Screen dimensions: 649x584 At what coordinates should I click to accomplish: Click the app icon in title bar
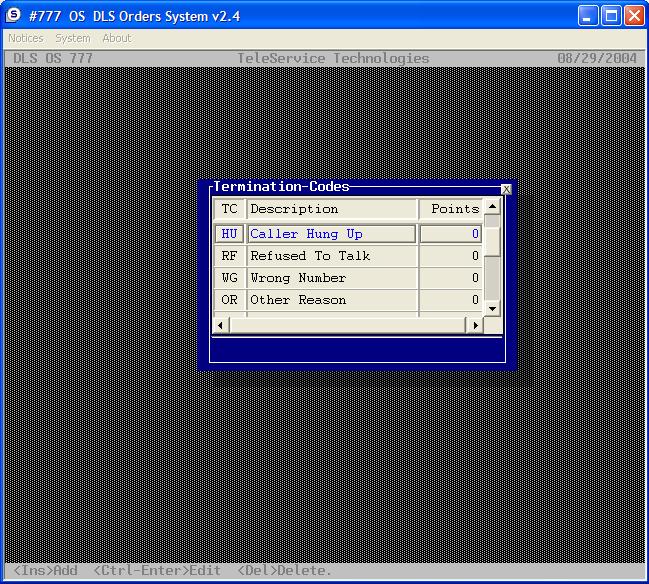coord(13,15)
